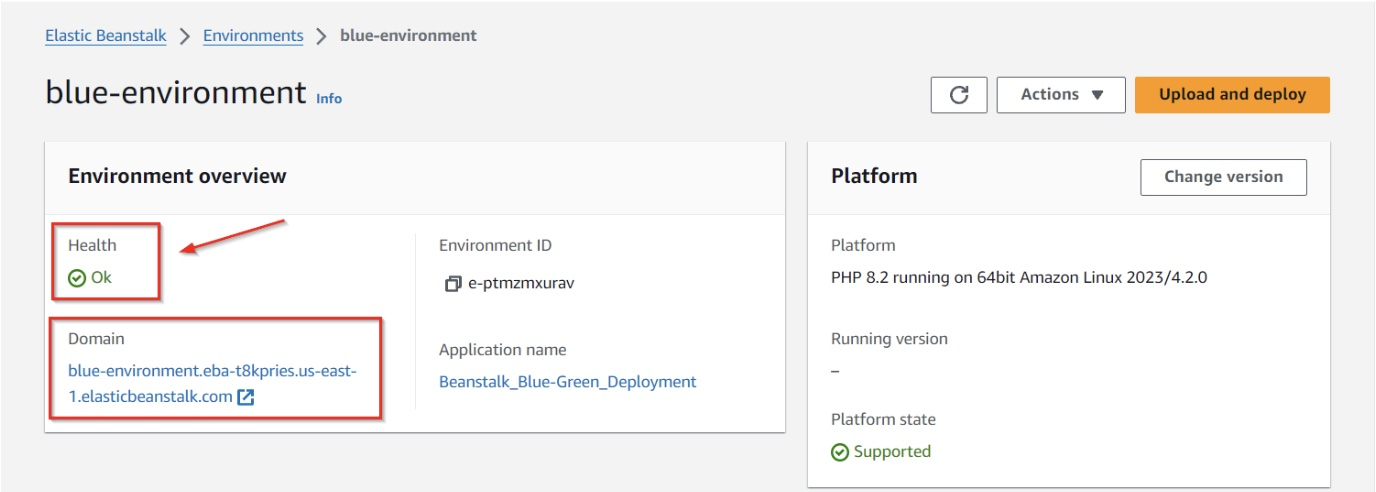
Task: Open Beanstalk_Blue-Green_Deployment application link
Action: click(x=567, y=382)
